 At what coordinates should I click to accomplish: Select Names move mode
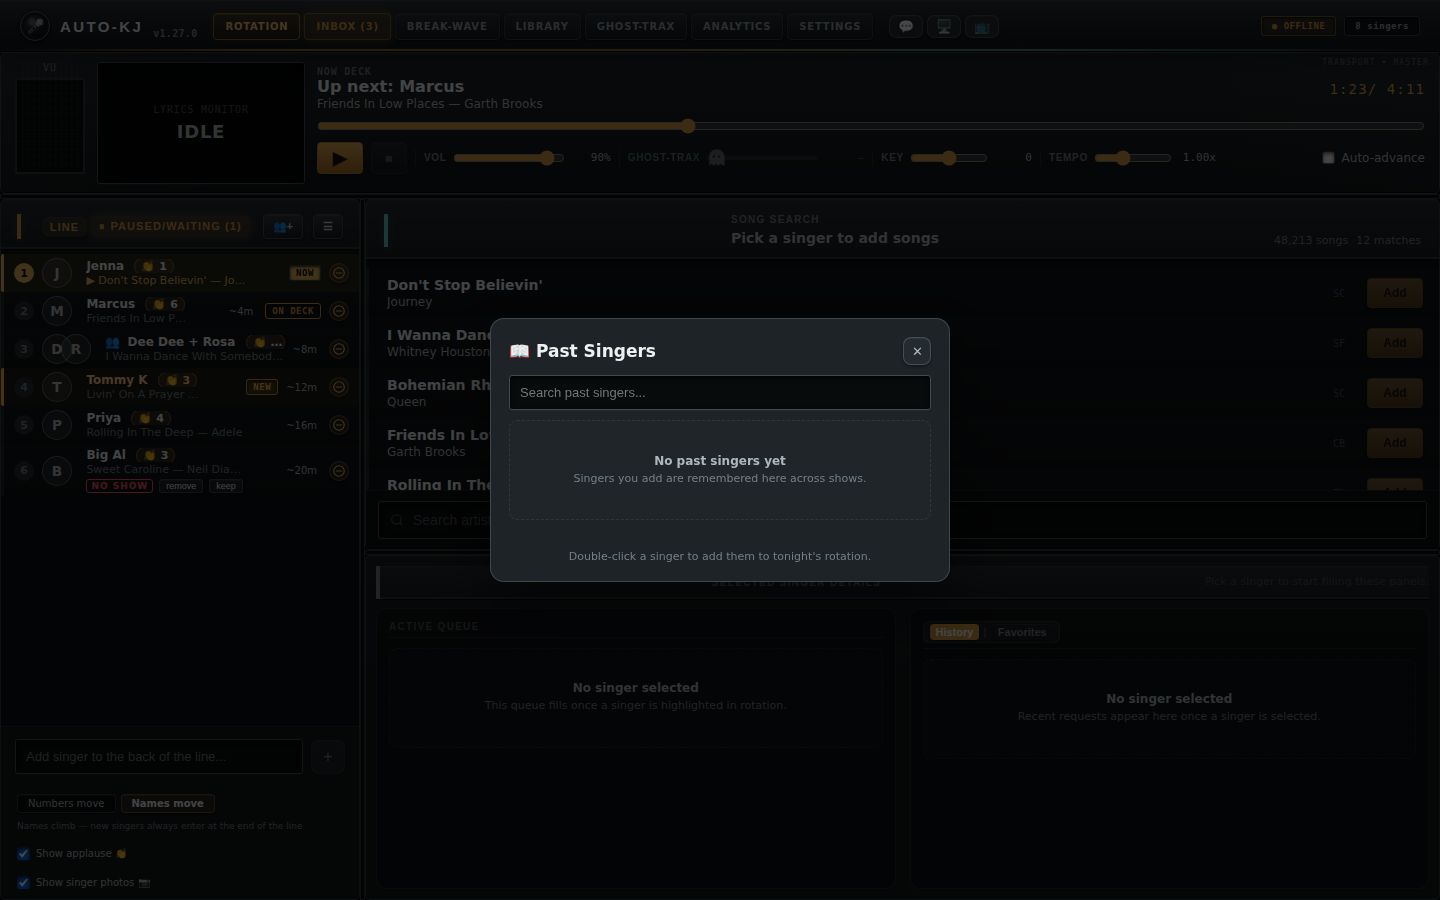(167, 803)
